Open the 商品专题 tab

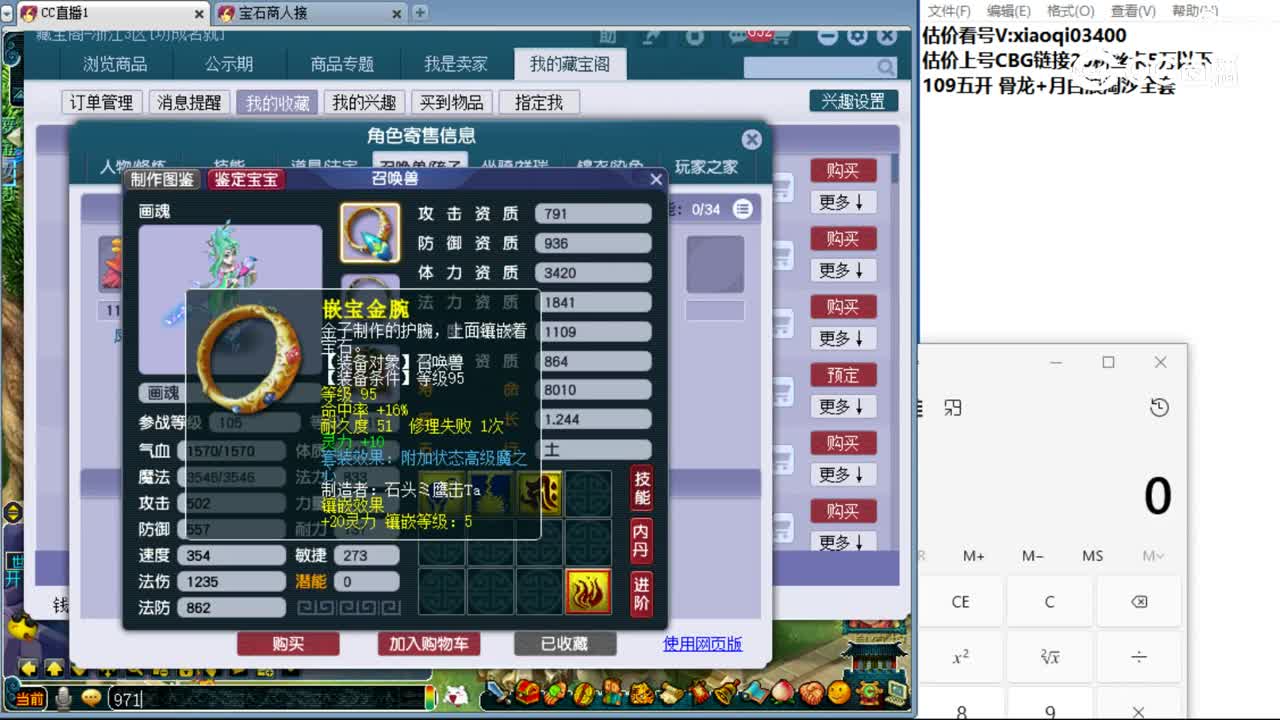click(342, 64)
